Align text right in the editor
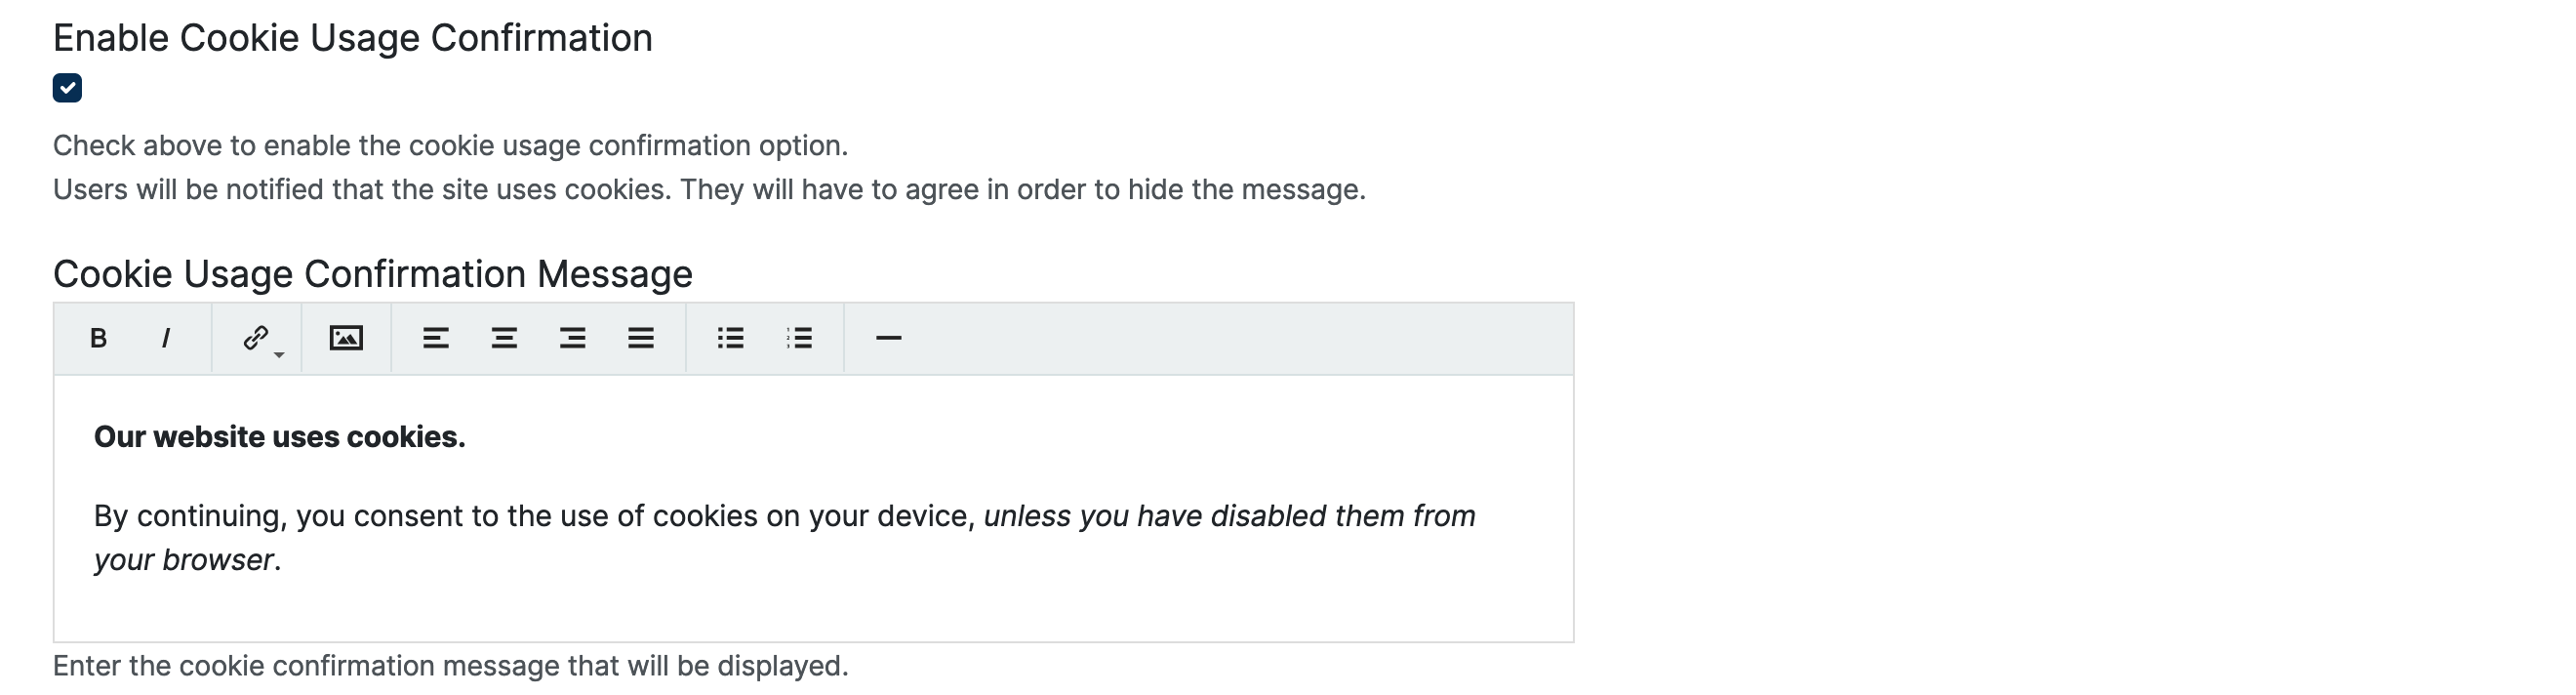Image resolution: width=2576 pixels, height=695 pixels. click(x=572, y=339)
